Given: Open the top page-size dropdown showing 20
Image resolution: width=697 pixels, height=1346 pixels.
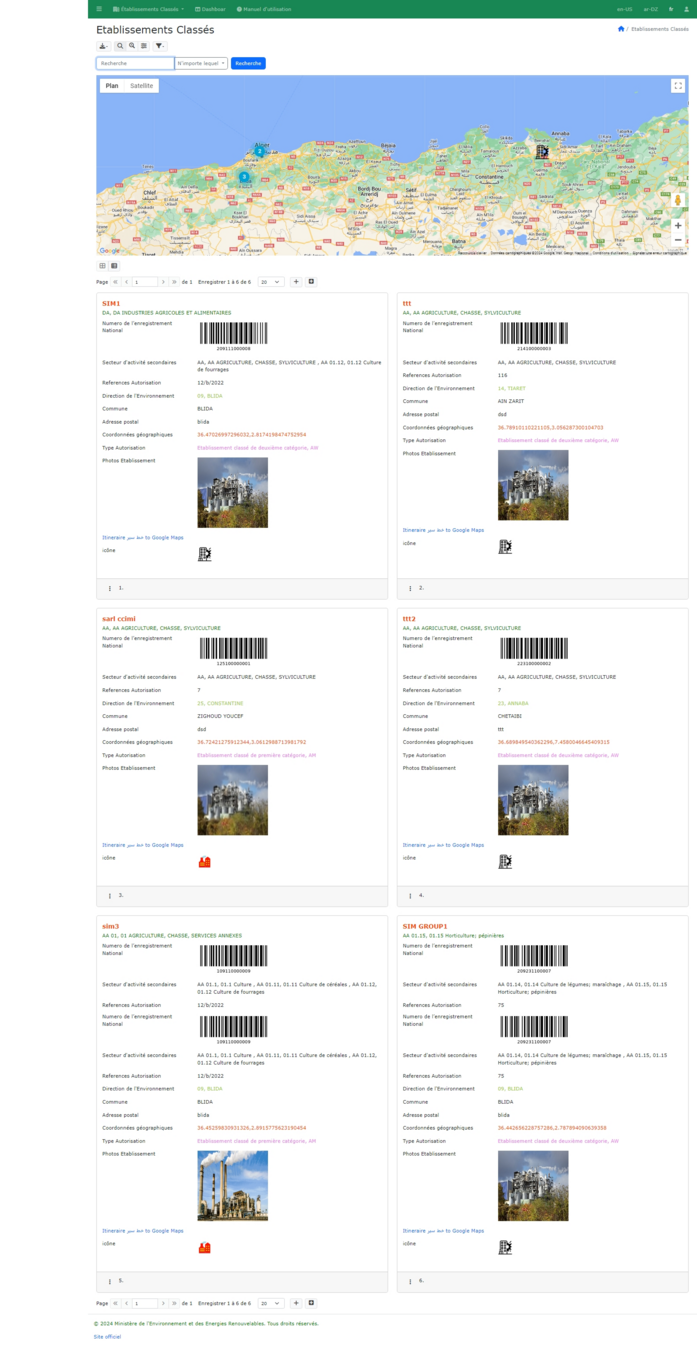Looking at the screenshot, I should pos(271,282).
